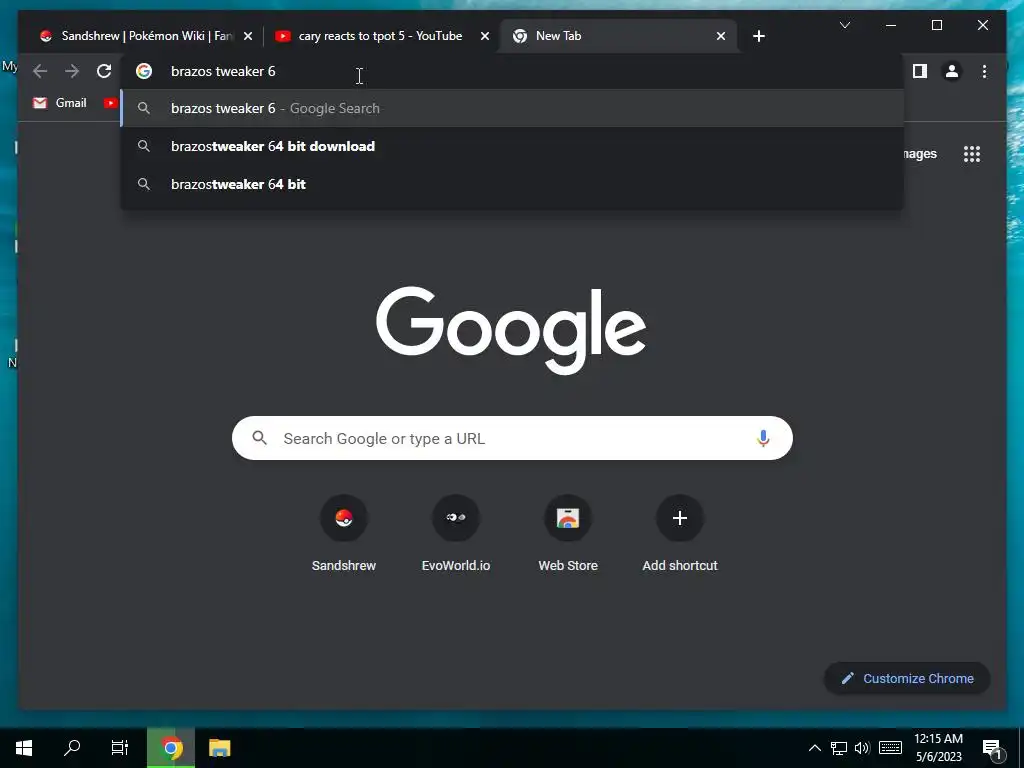Click the Search Google or type a URL box

(512, 438)
